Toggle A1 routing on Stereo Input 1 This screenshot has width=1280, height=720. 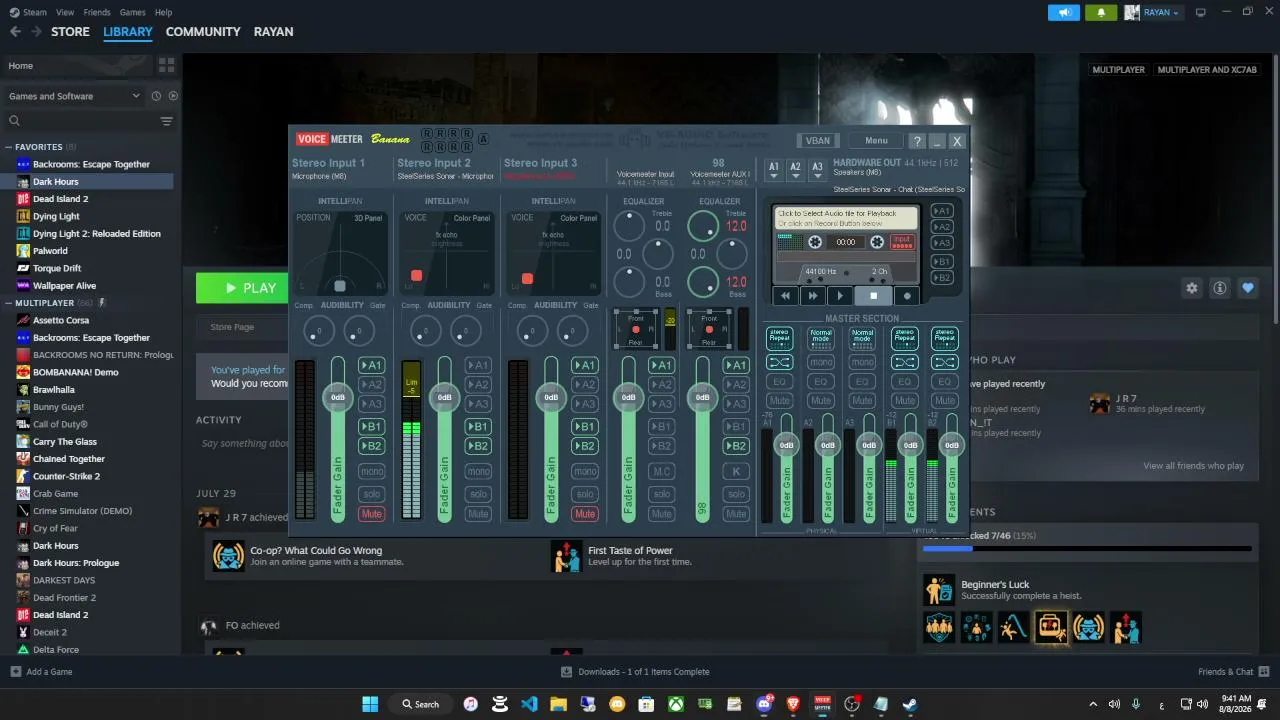tap(371, 365)
